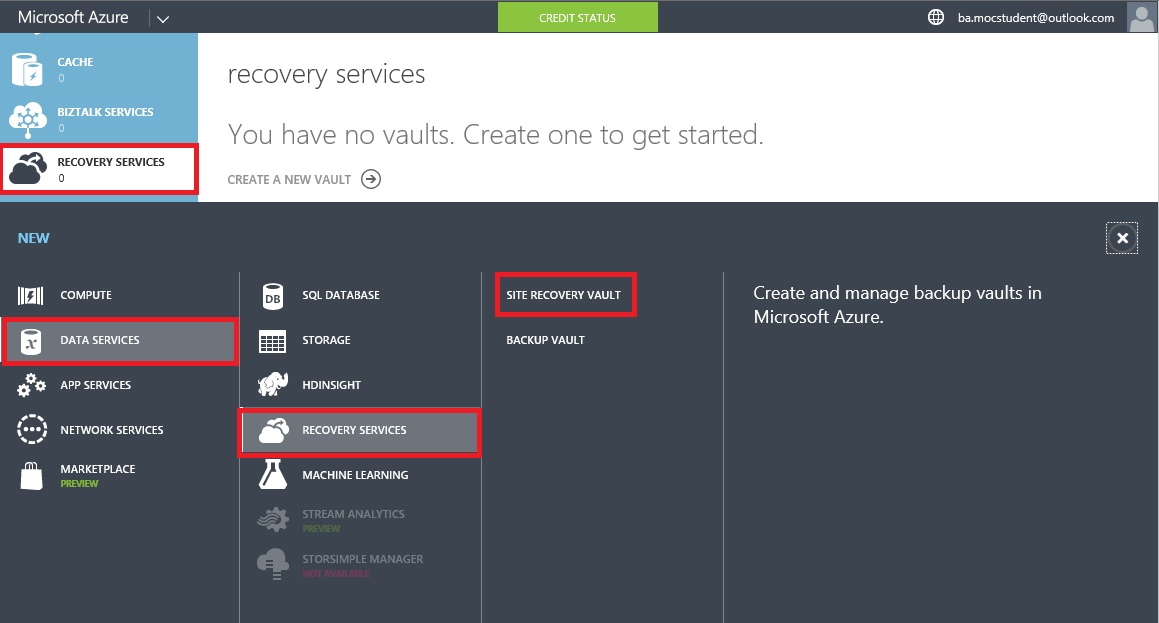Click the Marketplace shopping bag icon

coord(31,476)
